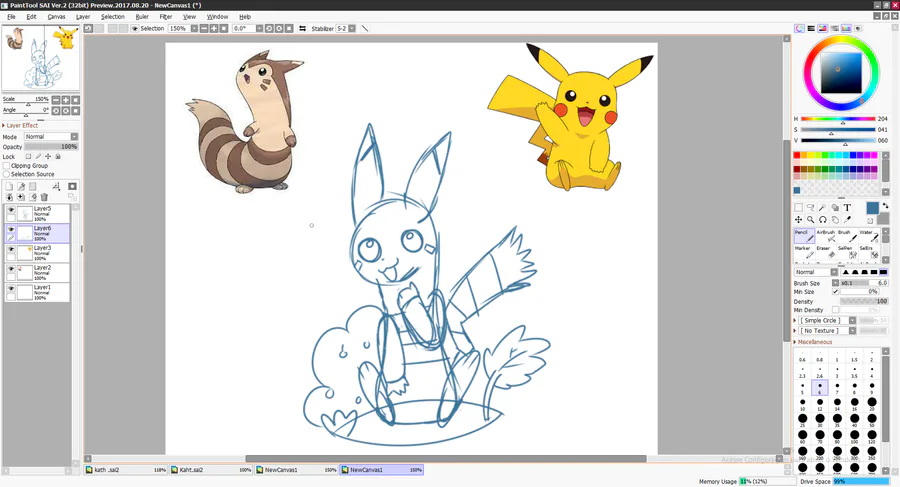The width and height of the screenshot is (900, 487).
Task: Open the Canvas menu
Action: pos(56,17)
